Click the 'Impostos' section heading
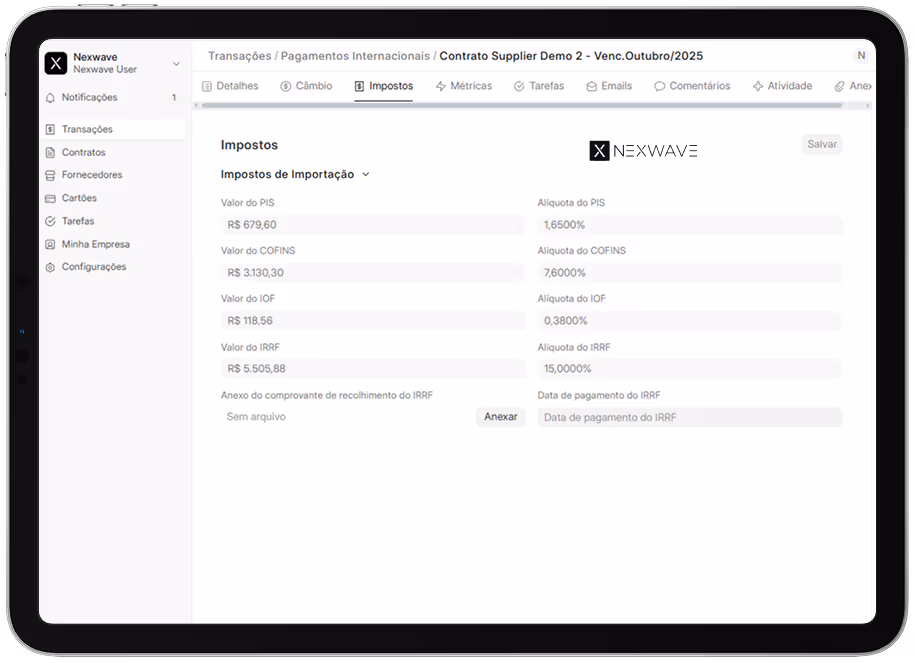Image resolution: width=915 pixels, height=663 pixels. click(249, 145)
